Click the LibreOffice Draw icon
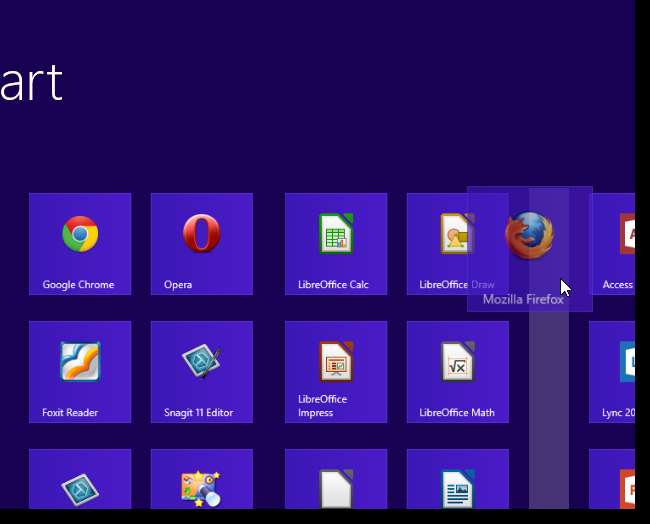Viewport: 650px width, 524px height. click(x=455, y=236)
